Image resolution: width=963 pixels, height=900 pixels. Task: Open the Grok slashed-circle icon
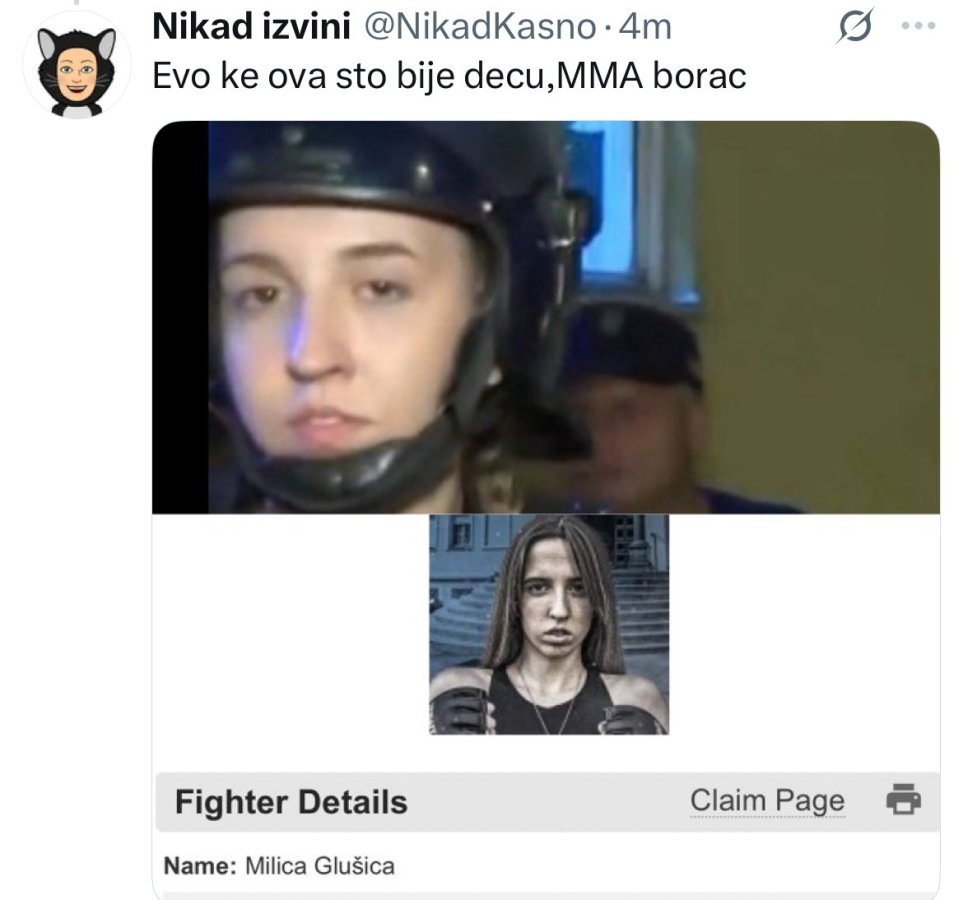854,26
